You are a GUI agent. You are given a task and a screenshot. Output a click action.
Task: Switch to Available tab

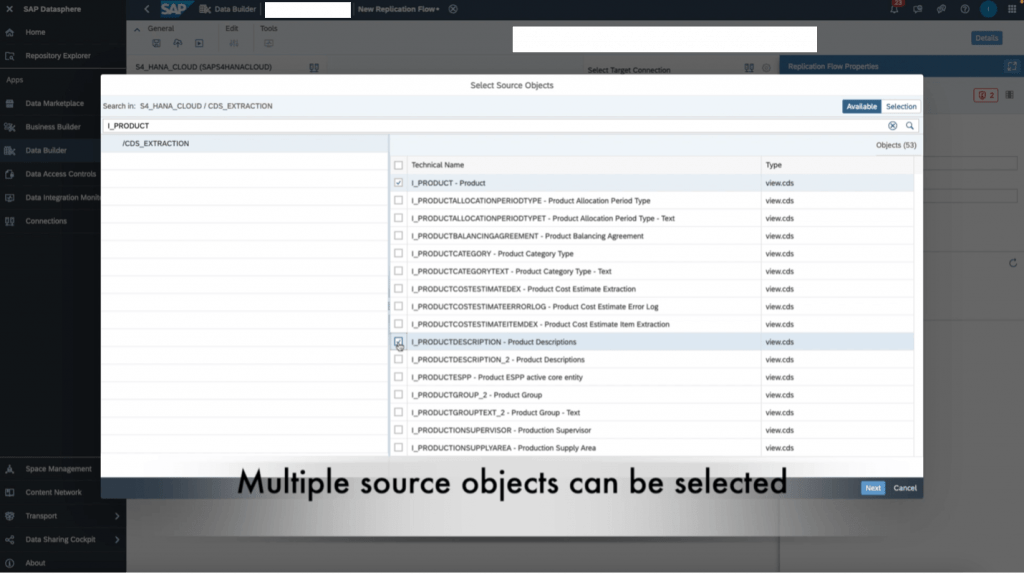coord(861,107)
